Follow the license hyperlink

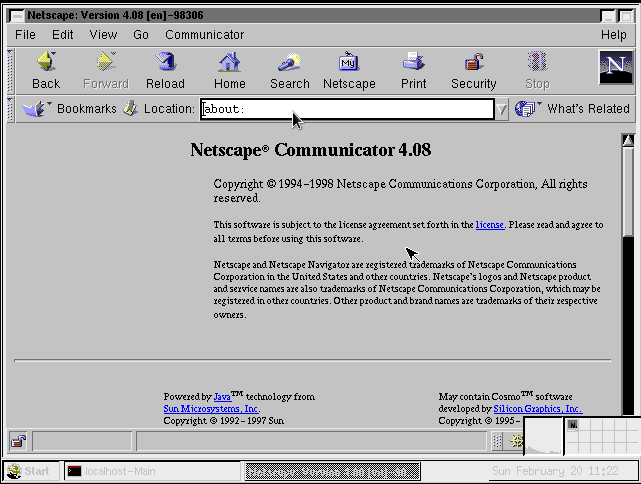click(489, 225)
